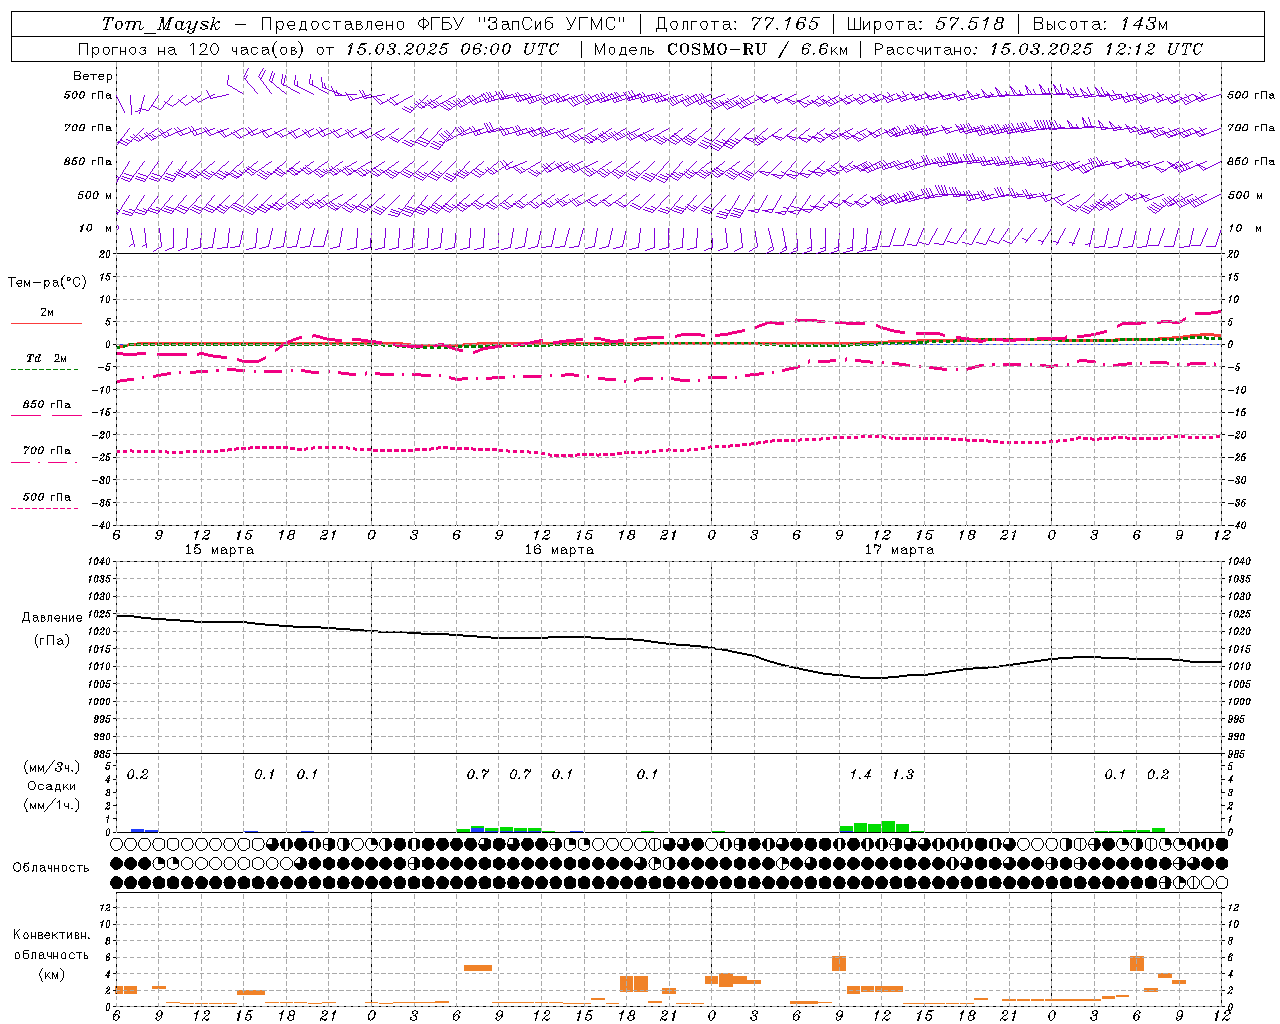Click the 'Высота: 143м' header field

click(1100, 24)
